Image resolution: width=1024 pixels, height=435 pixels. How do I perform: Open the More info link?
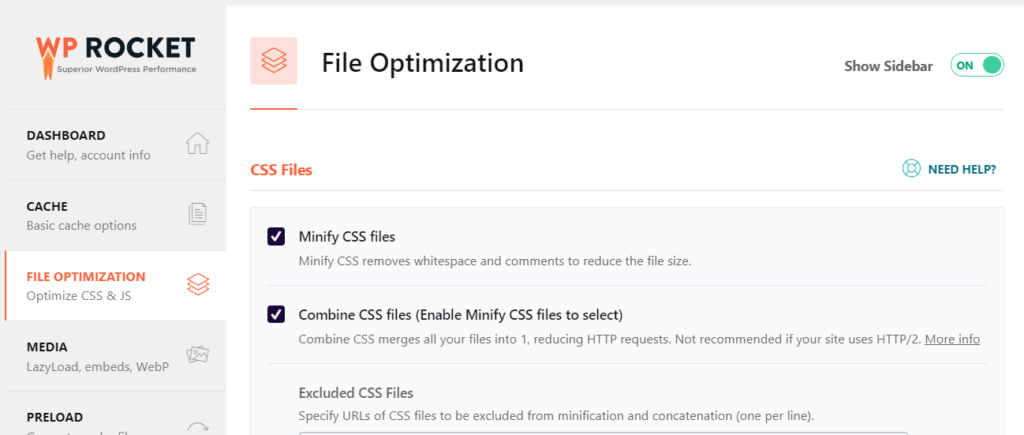(x=952, y=340)
